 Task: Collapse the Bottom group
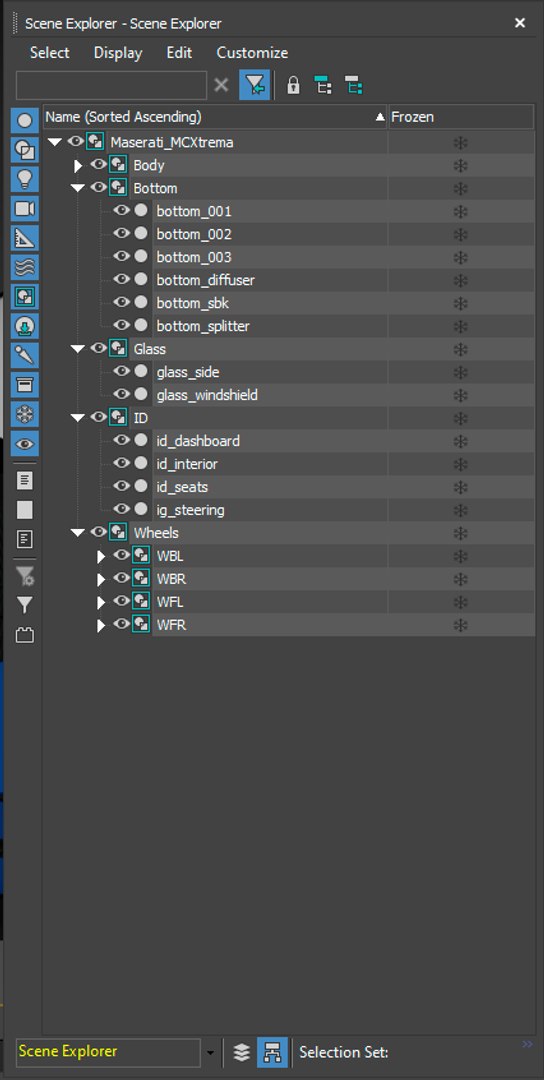[x=78, y=188]
